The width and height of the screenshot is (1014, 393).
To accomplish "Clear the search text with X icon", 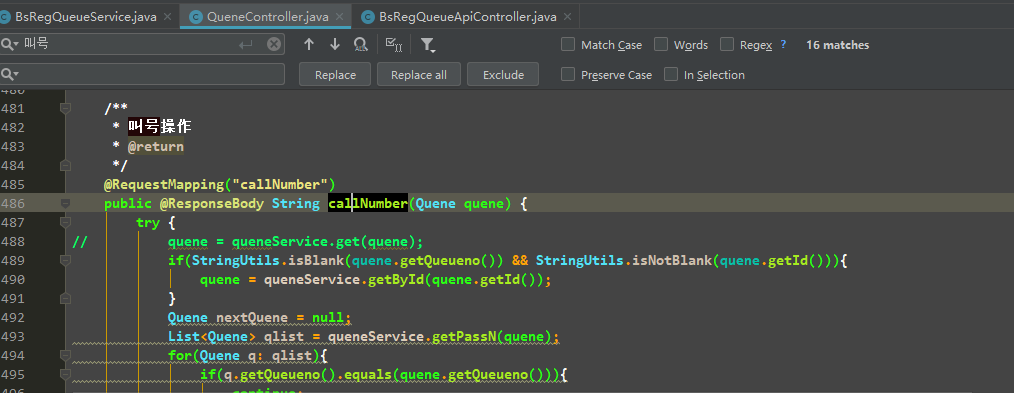I will coord(274,44).
